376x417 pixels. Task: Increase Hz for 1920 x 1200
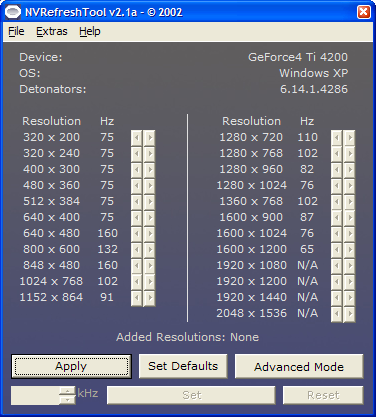[350, 282]
